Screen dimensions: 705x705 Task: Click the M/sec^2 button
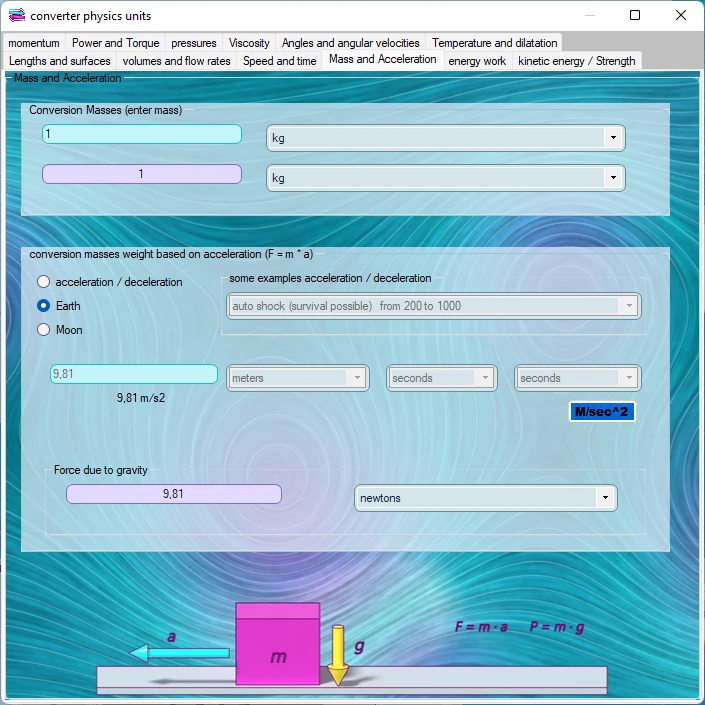coord(602,411)
